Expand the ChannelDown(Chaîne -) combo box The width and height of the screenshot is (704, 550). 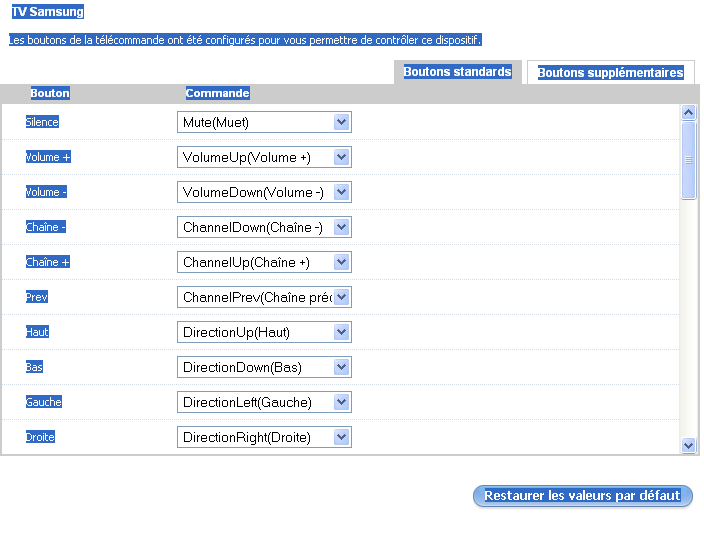click(x=341, y=227)
